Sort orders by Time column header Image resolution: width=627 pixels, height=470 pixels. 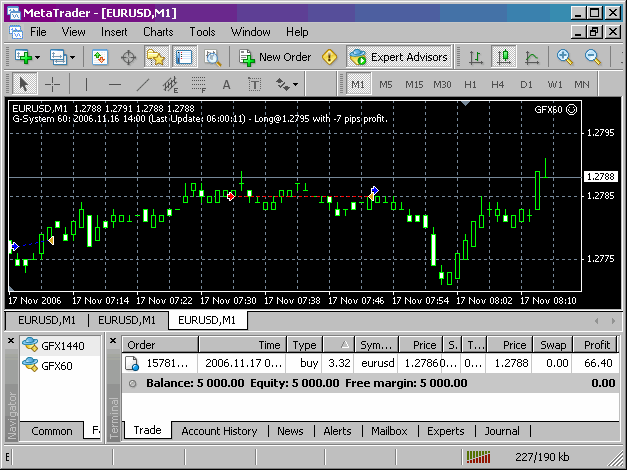pyautogui.click(x=243, y=345)
